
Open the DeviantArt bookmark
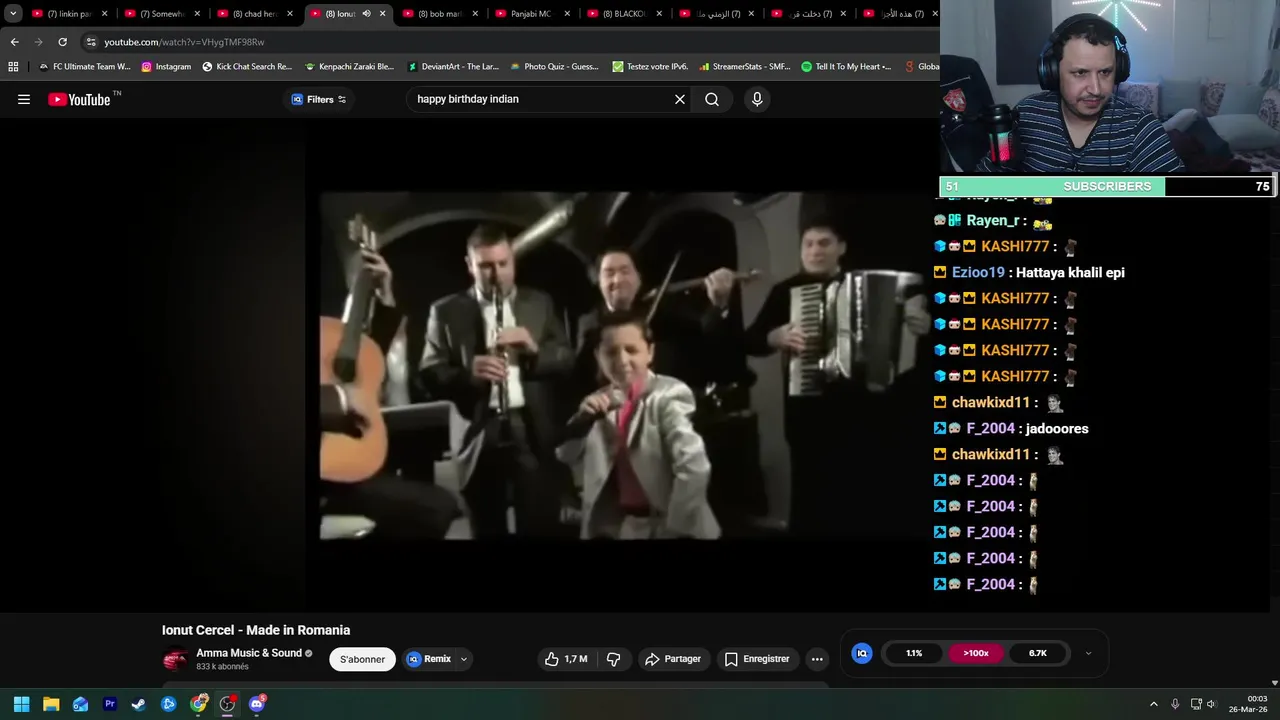[x=453, y=67]
